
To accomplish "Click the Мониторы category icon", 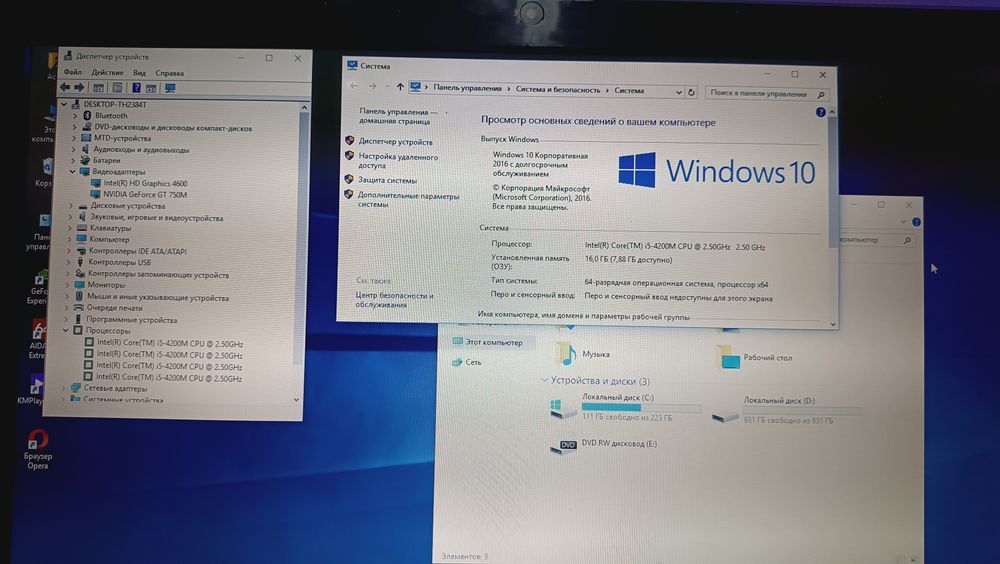I will [80, 285].
